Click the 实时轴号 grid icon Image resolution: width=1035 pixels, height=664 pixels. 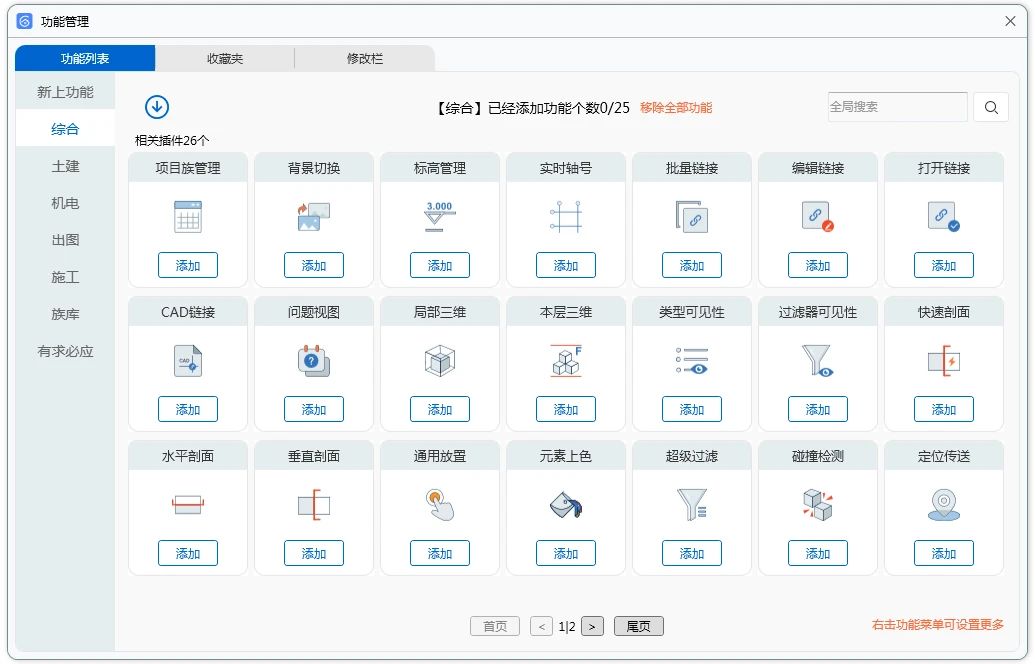click(566, 217)
